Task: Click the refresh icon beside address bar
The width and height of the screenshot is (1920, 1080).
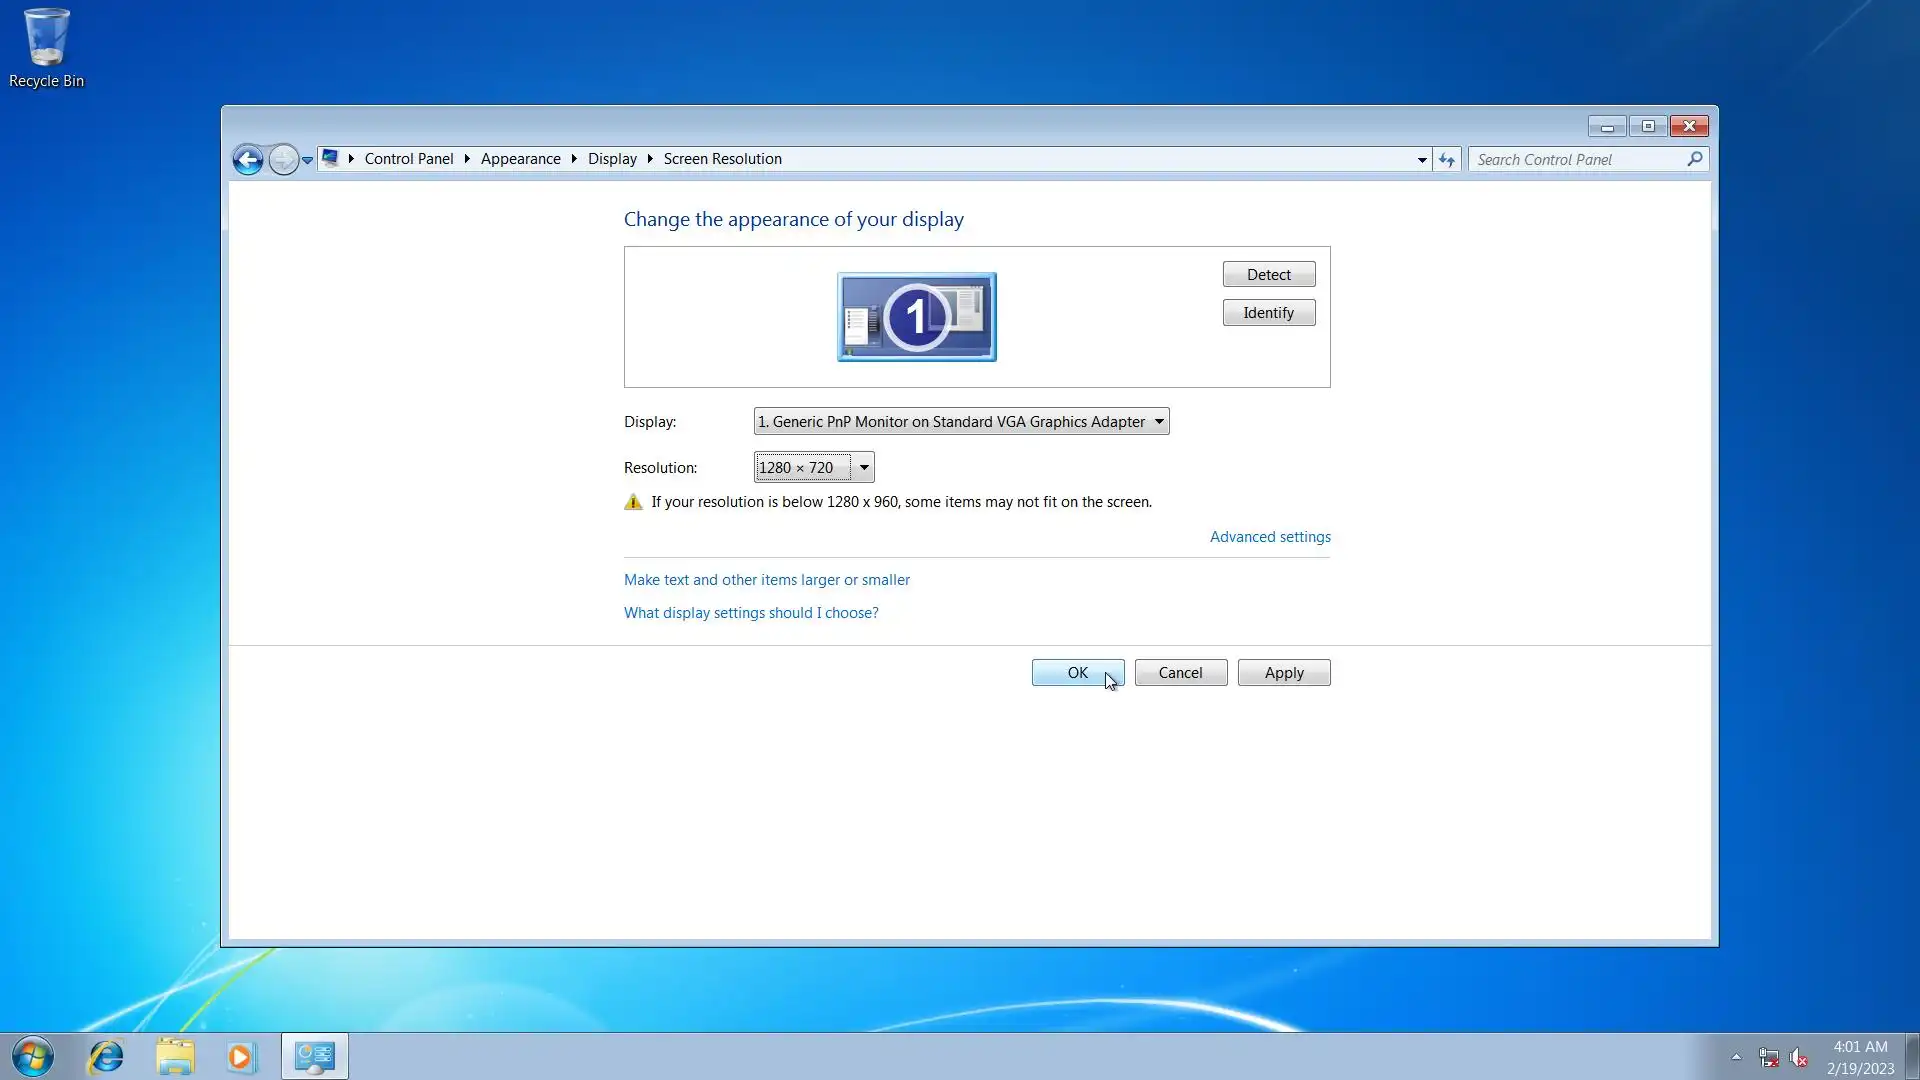Action: click(1447, 160)
